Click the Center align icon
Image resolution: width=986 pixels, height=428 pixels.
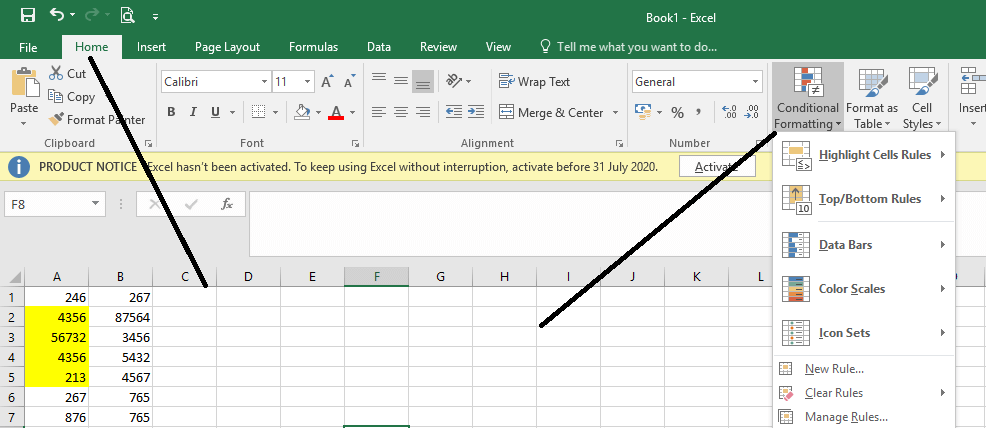click(401, 113)
